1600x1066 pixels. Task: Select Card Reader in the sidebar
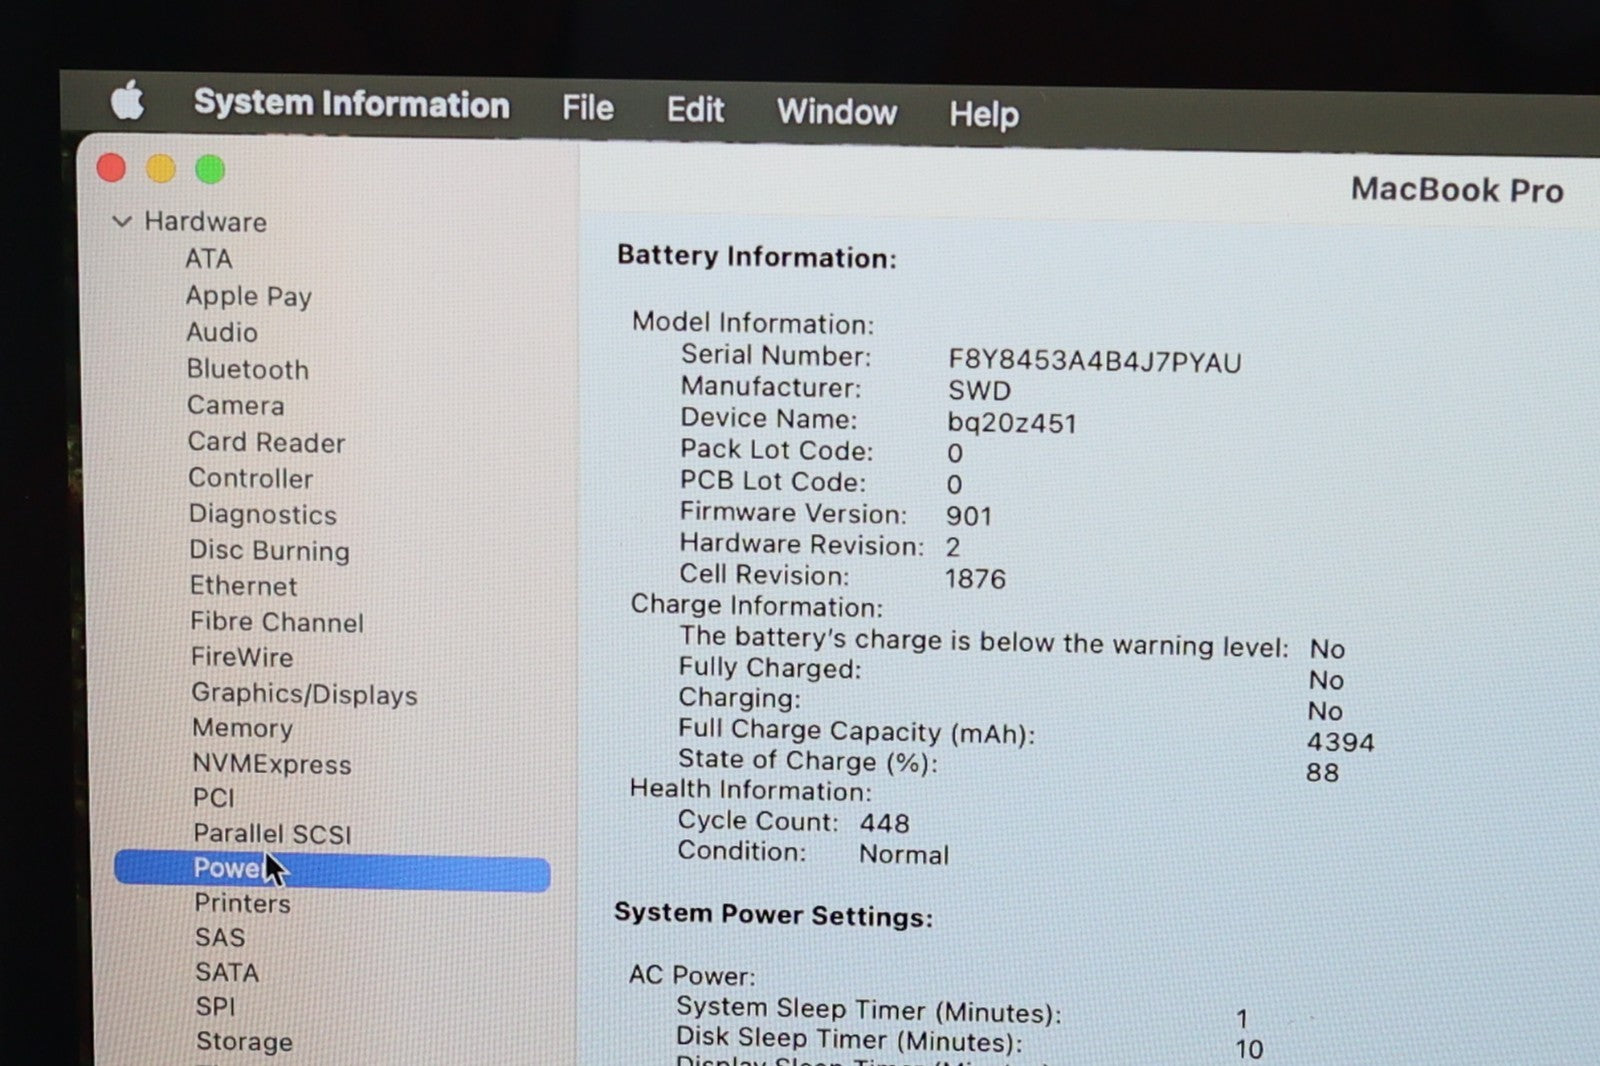tap(266, 442)
